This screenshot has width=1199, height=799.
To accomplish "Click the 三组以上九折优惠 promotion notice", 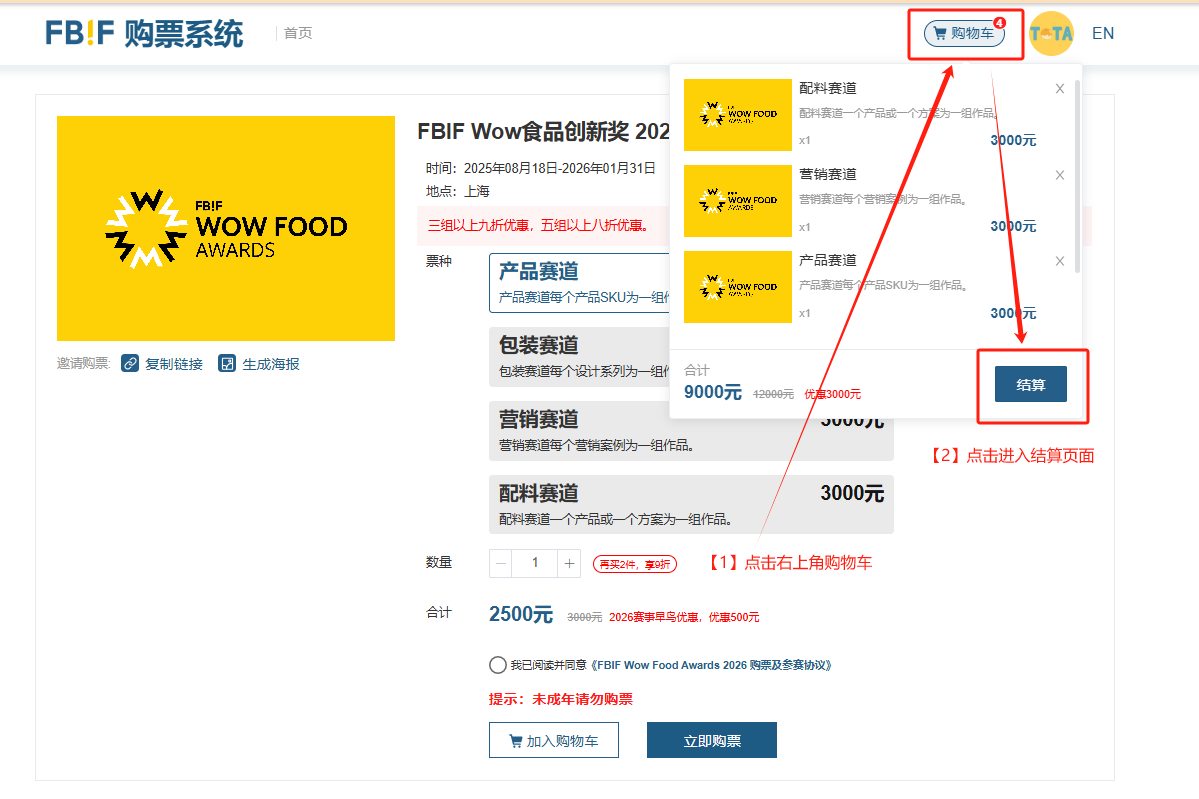I will click(538, 226).
